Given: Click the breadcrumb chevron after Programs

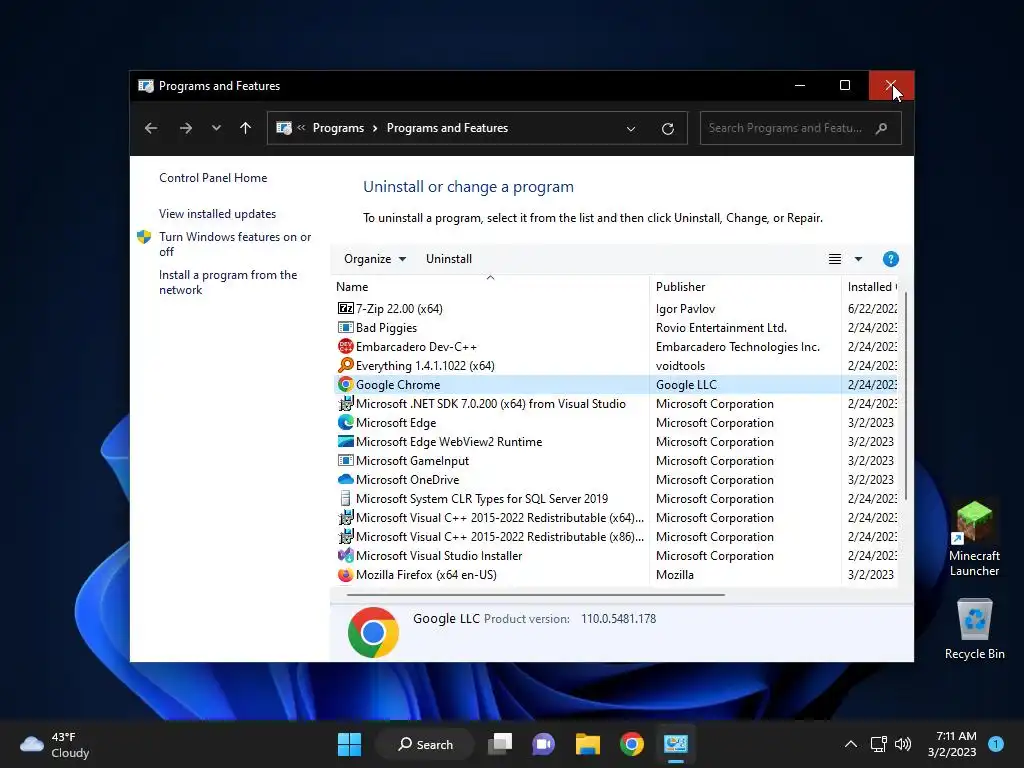Looking at the screenshot, I should coord(375,128).
